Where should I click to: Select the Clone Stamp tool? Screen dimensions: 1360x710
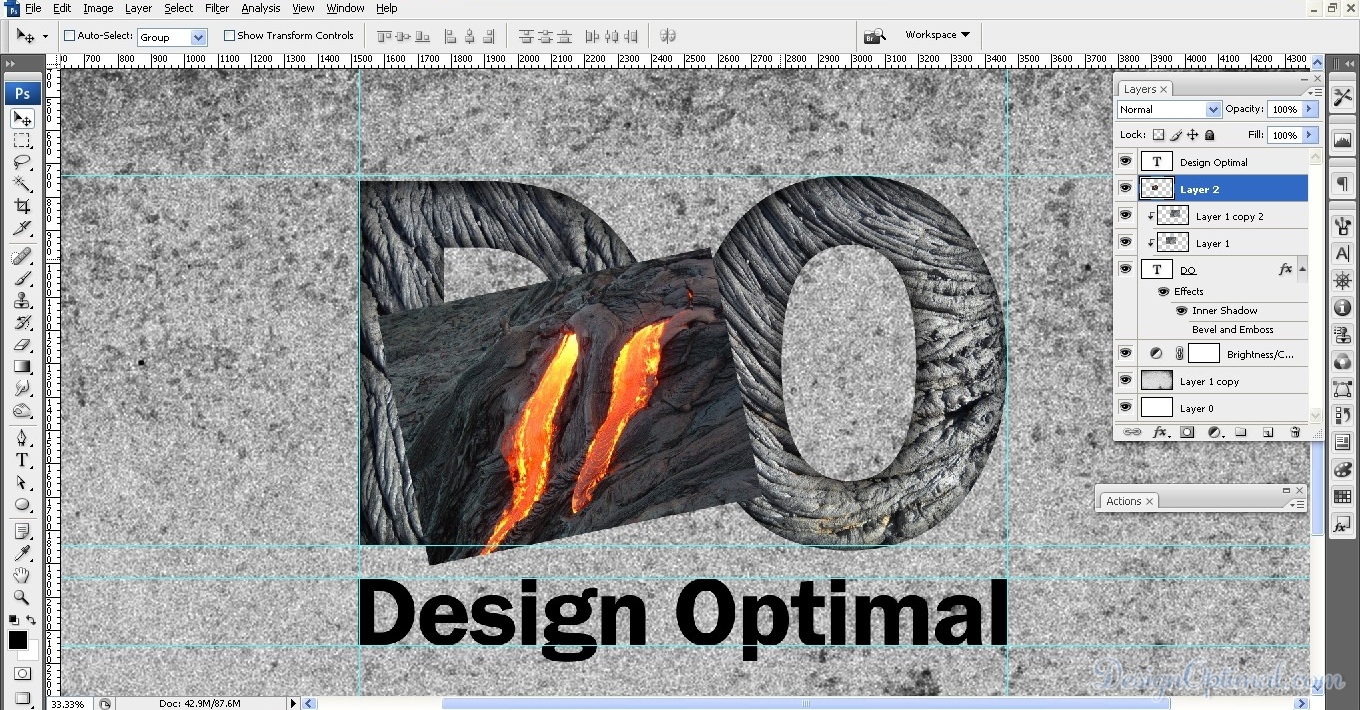click(x=22, y=301)
